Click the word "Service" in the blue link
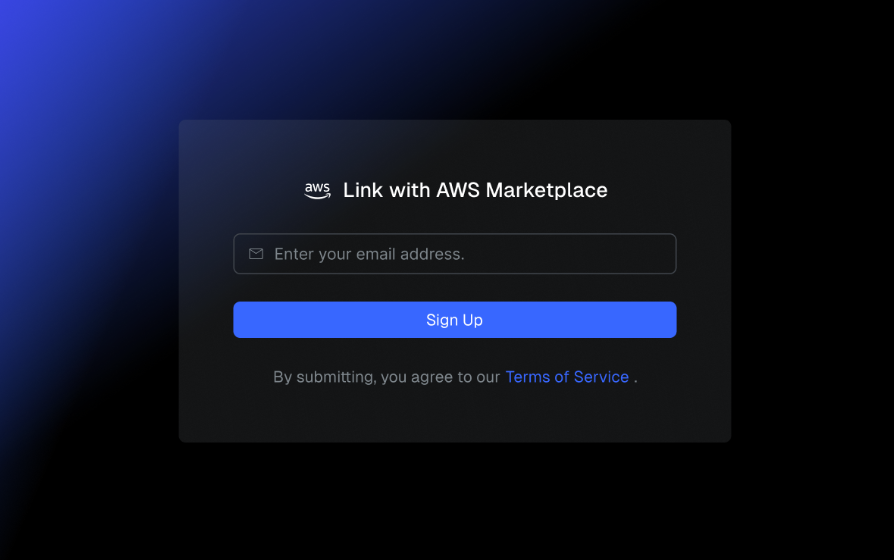The image size is (894, 560). pos(601,377)
